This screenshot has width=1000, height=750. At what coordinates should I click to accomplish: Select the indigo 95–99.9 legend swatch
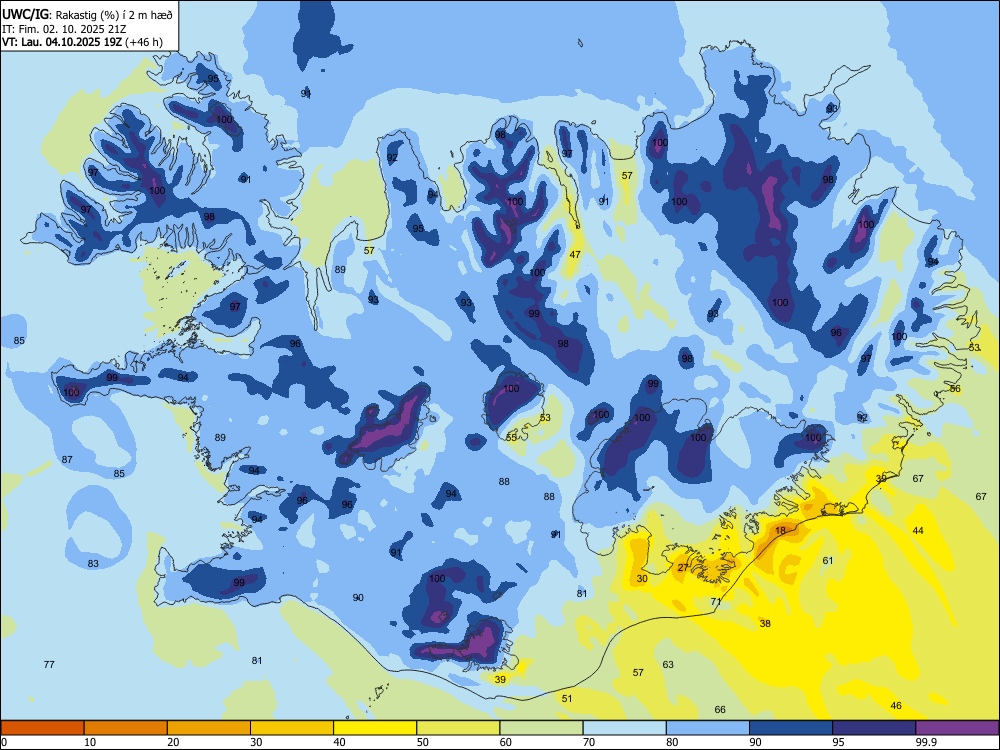(x=874, y=728)
